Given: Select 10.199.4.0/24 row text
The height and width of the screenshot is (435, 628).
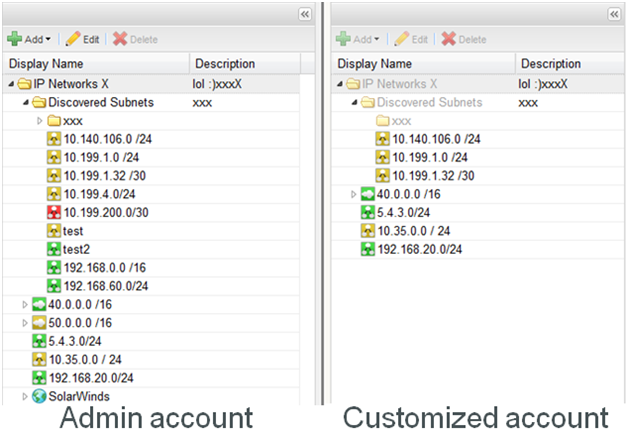Looking at the screenshot, I should (100, 194).
